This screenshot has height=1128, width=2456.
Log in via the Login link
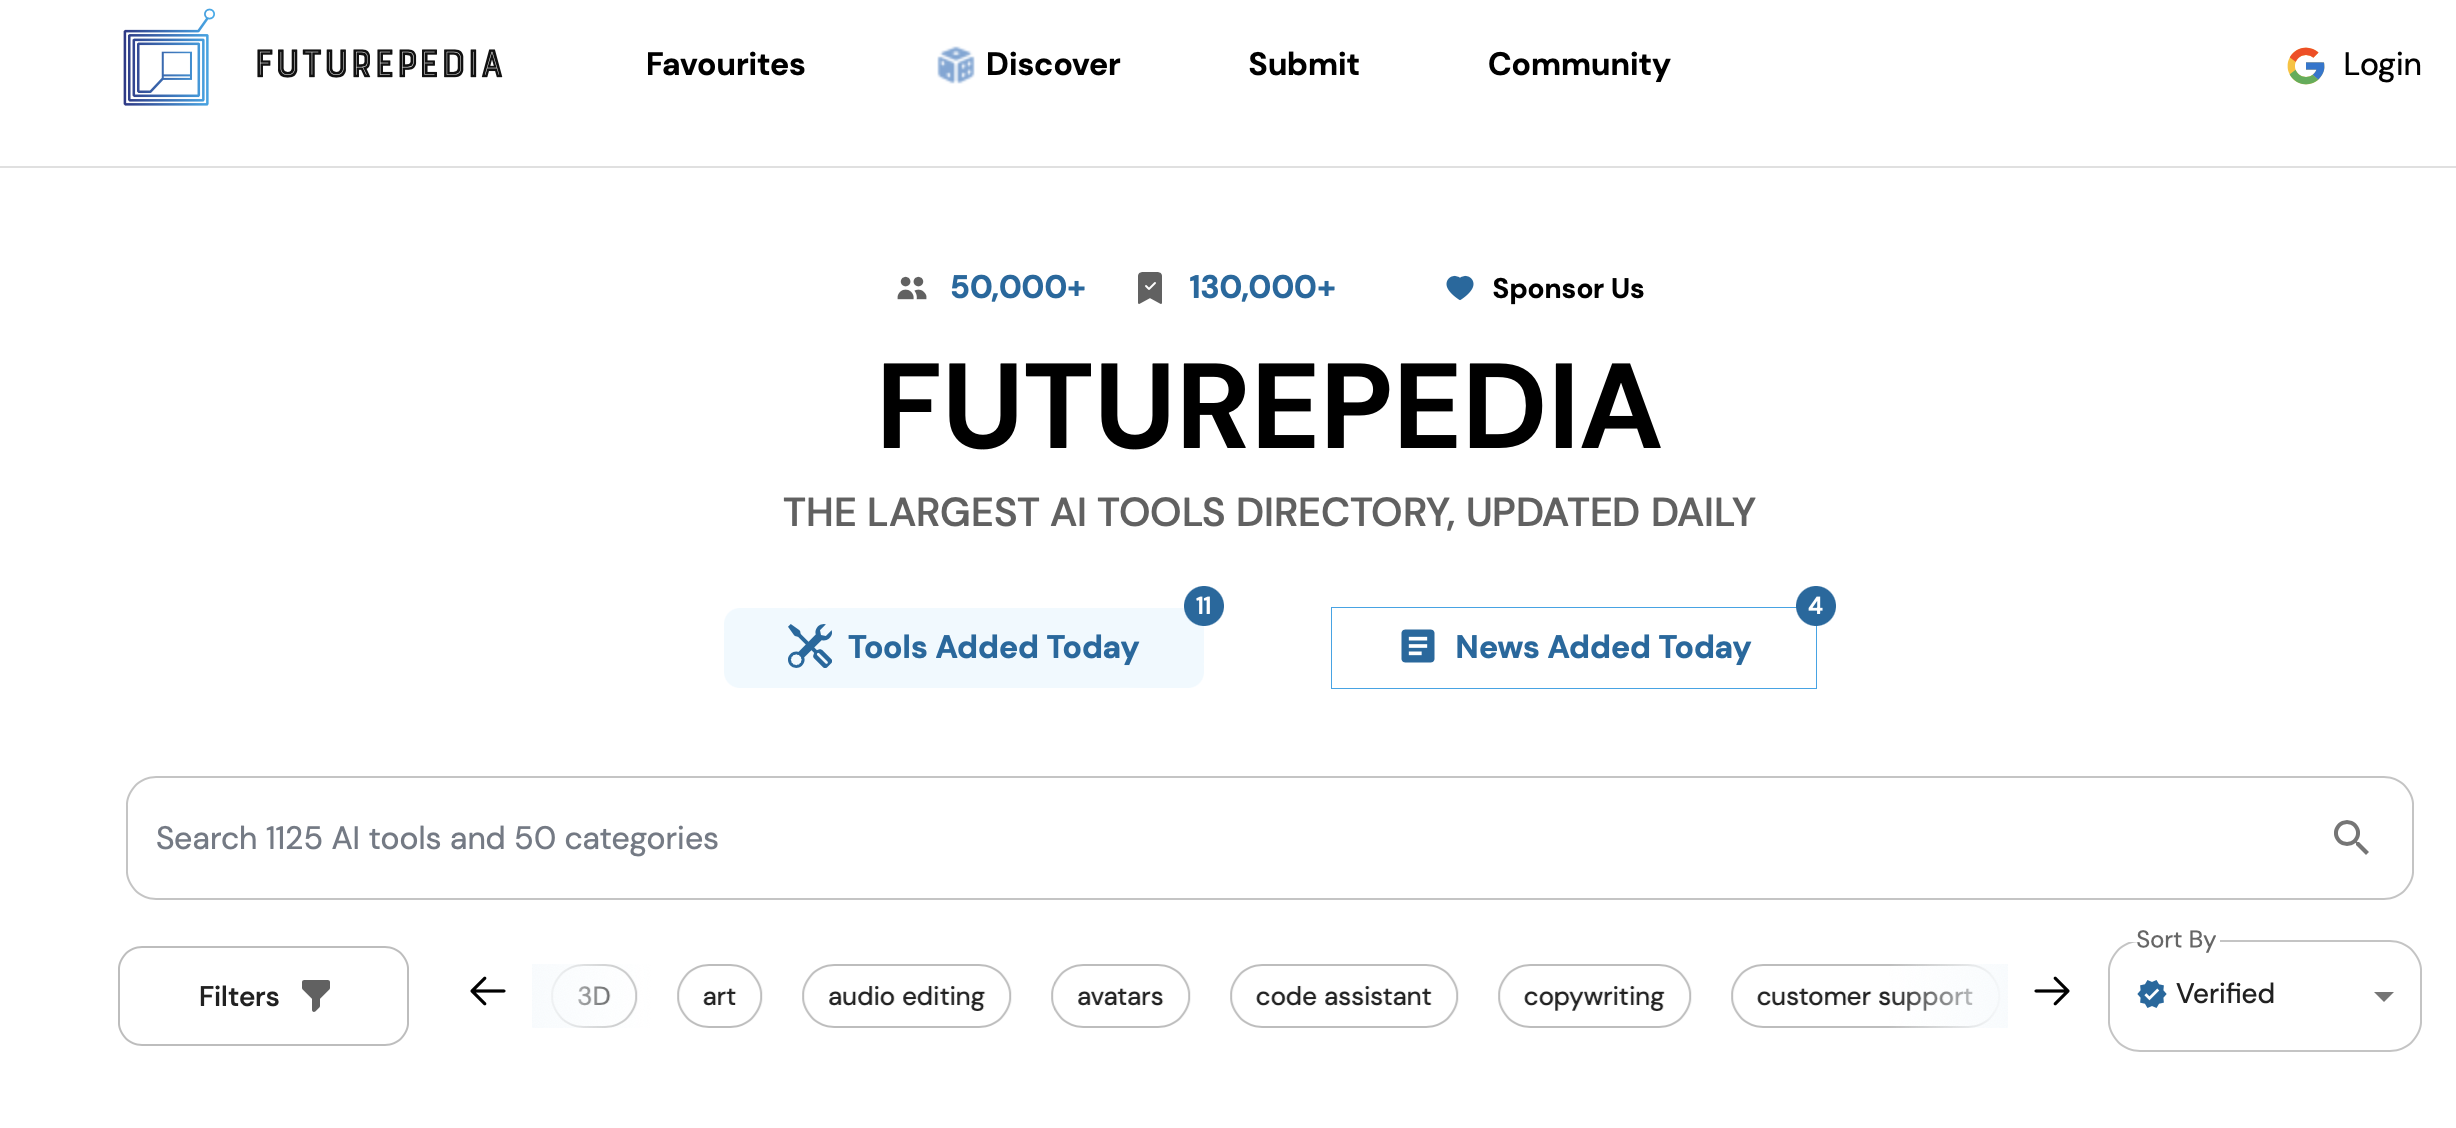pyautogui.click(x=2381, y=65)
